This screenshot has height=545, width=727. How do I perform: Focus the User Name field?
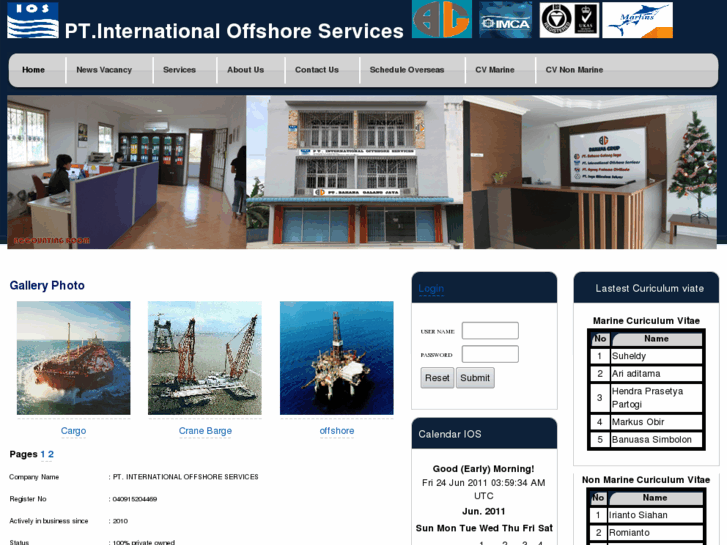pyautogui.click(x=490, y=331)
